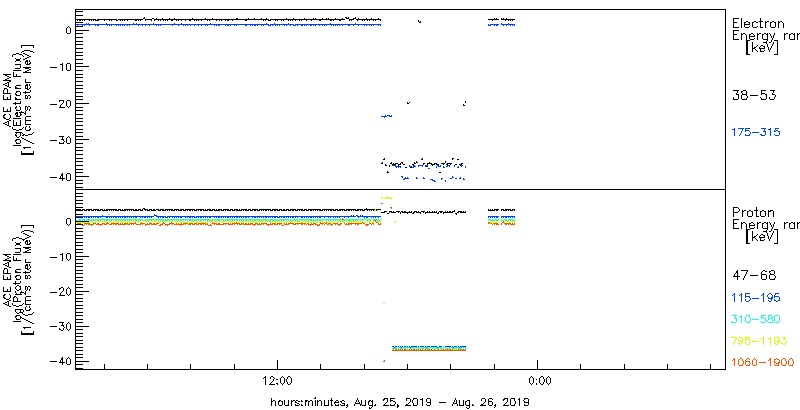This screenshot has width=800, height=410.
Task: Click the blue 115-195 proton energy label
Action: click(756, 298)
